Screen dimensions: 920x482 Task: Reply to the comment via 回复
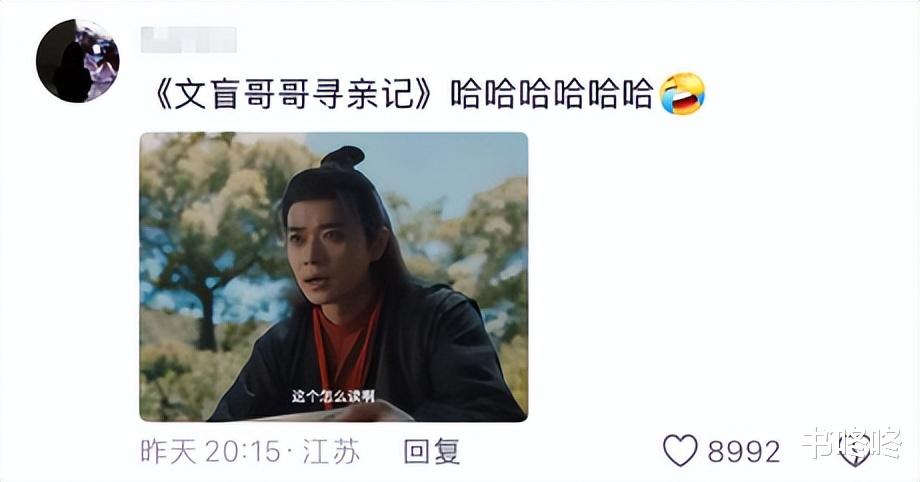pos(431,451)
